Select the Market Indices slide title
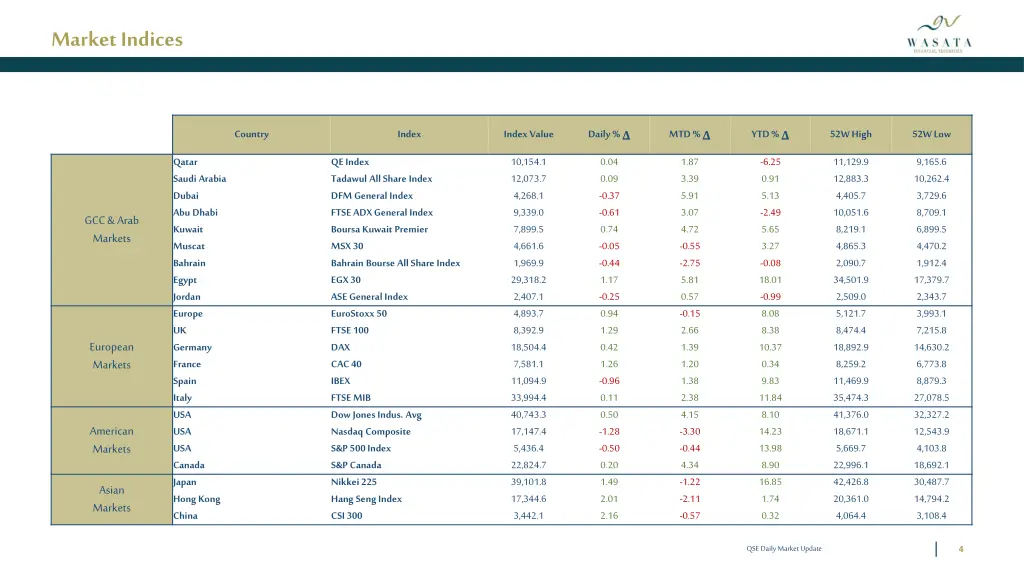Image resolution: width=1024 pixels, height=576 pixels. pyautogui.click(x=116, y=40)
